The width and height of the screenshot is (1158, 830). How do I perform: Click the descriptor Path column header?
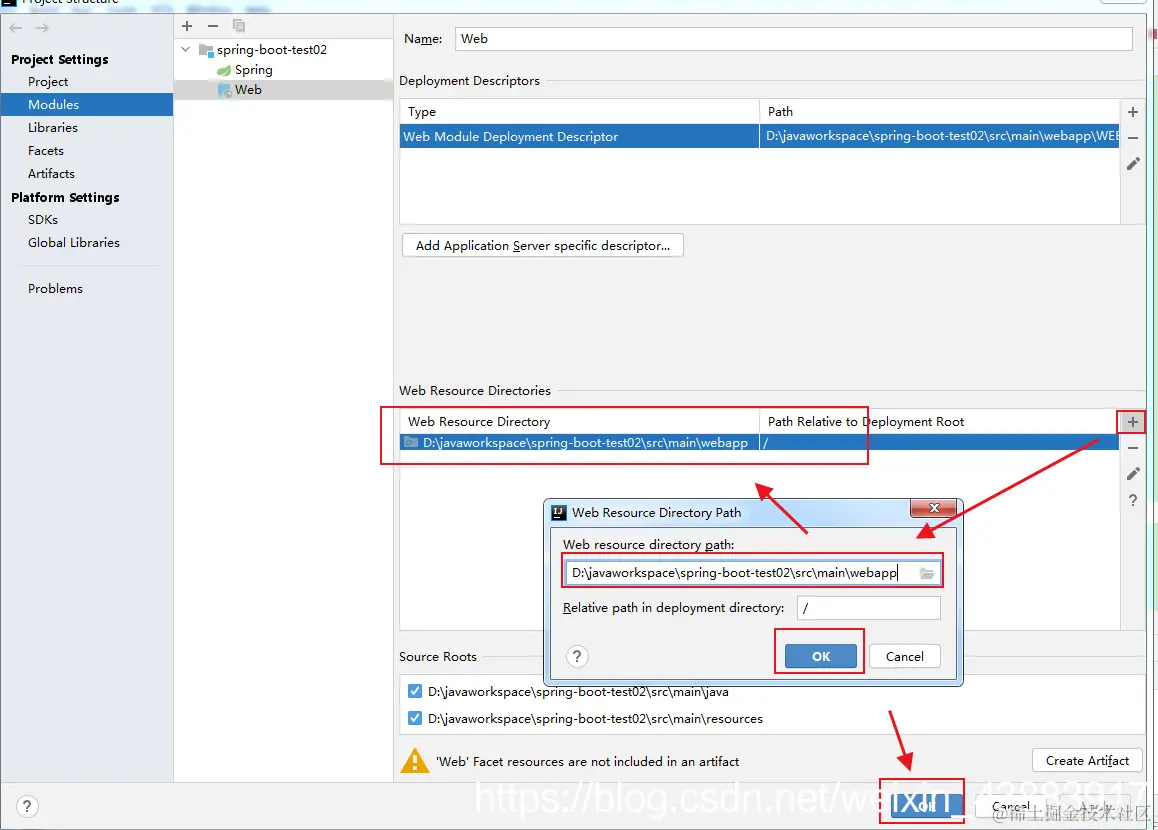click(939, 112)
